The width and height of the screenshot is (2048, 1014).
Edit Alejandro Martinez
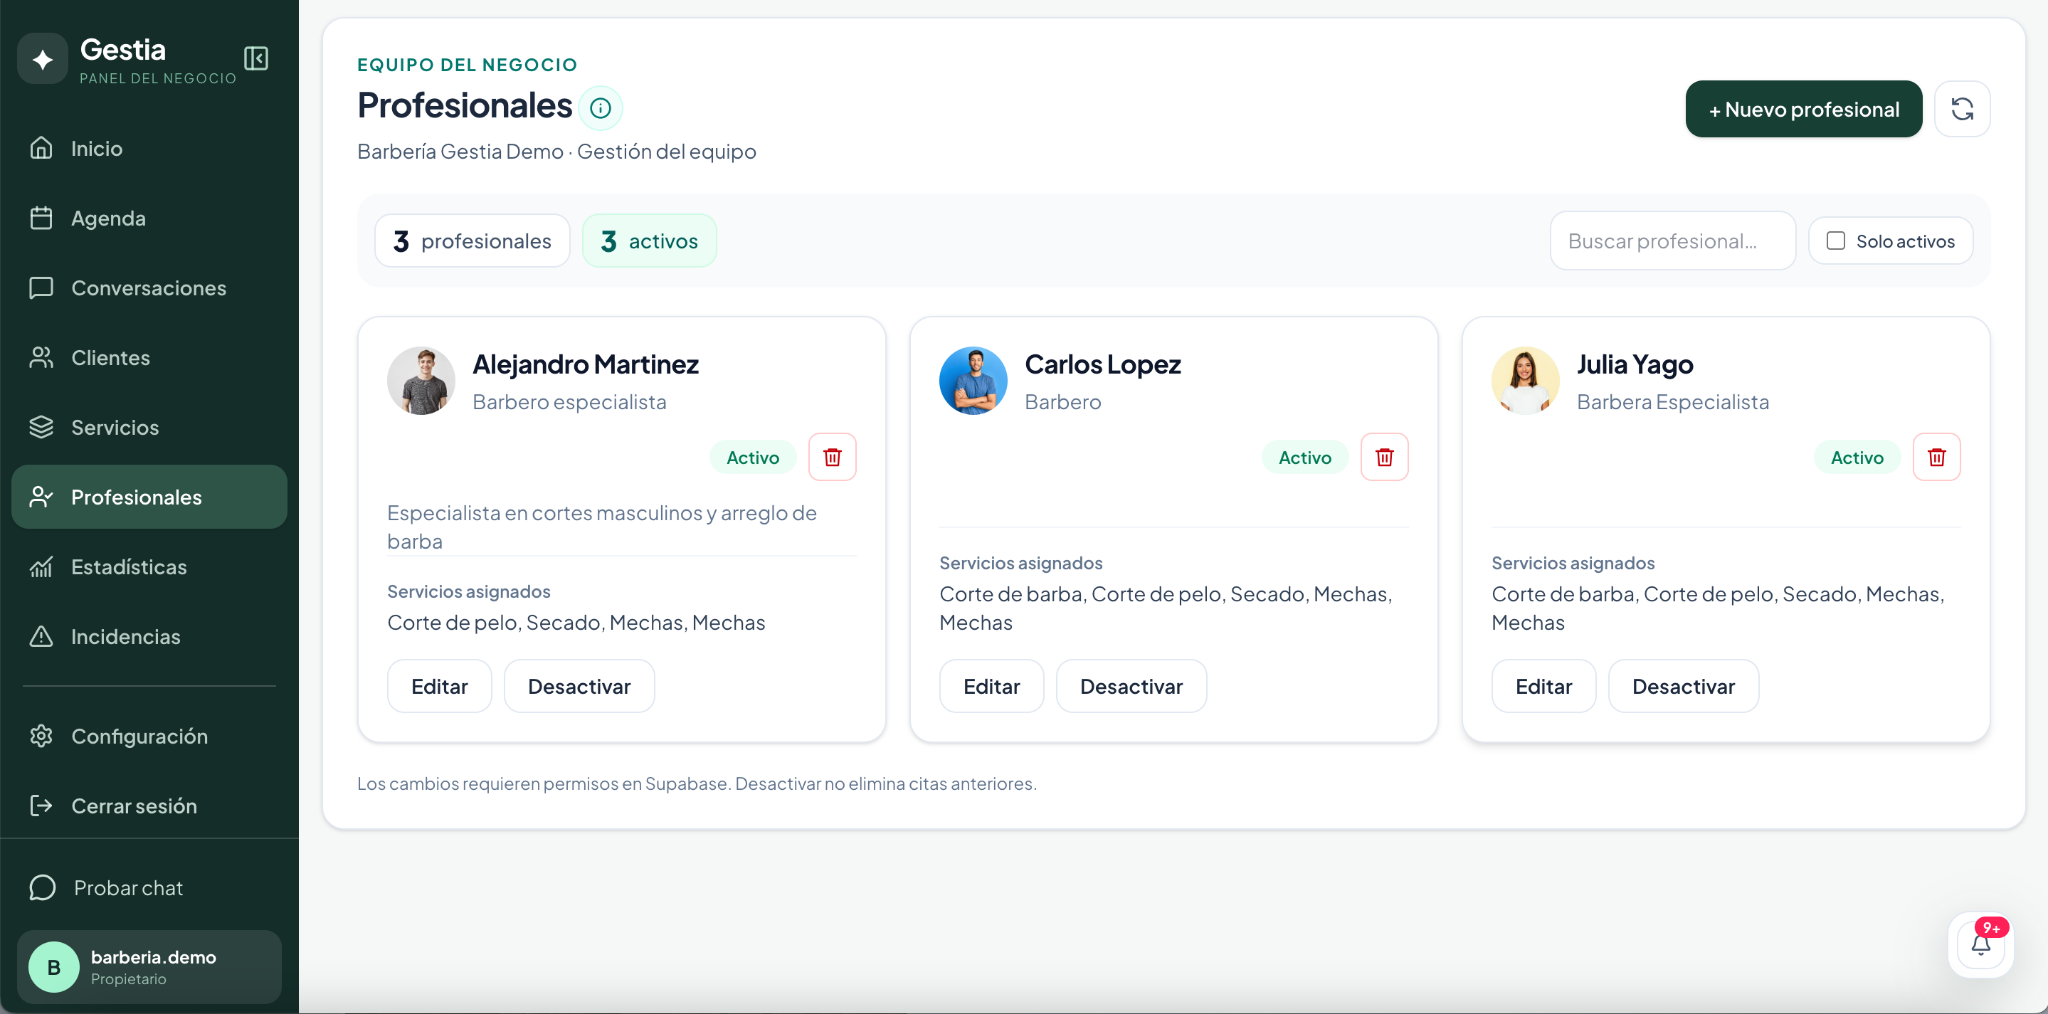[439, 686]
